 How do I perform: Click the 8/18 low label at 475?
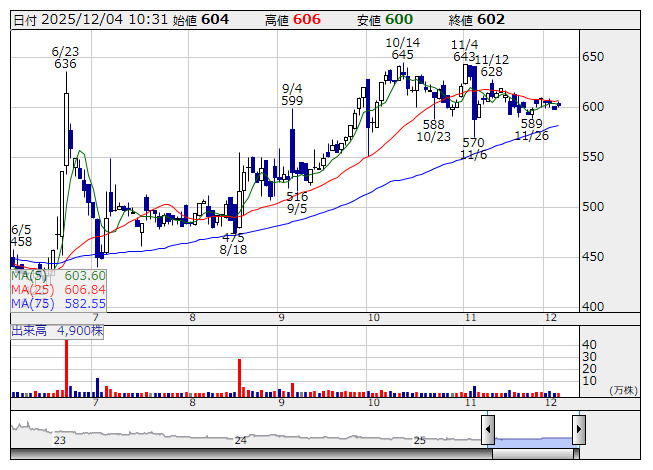(233, 244)
